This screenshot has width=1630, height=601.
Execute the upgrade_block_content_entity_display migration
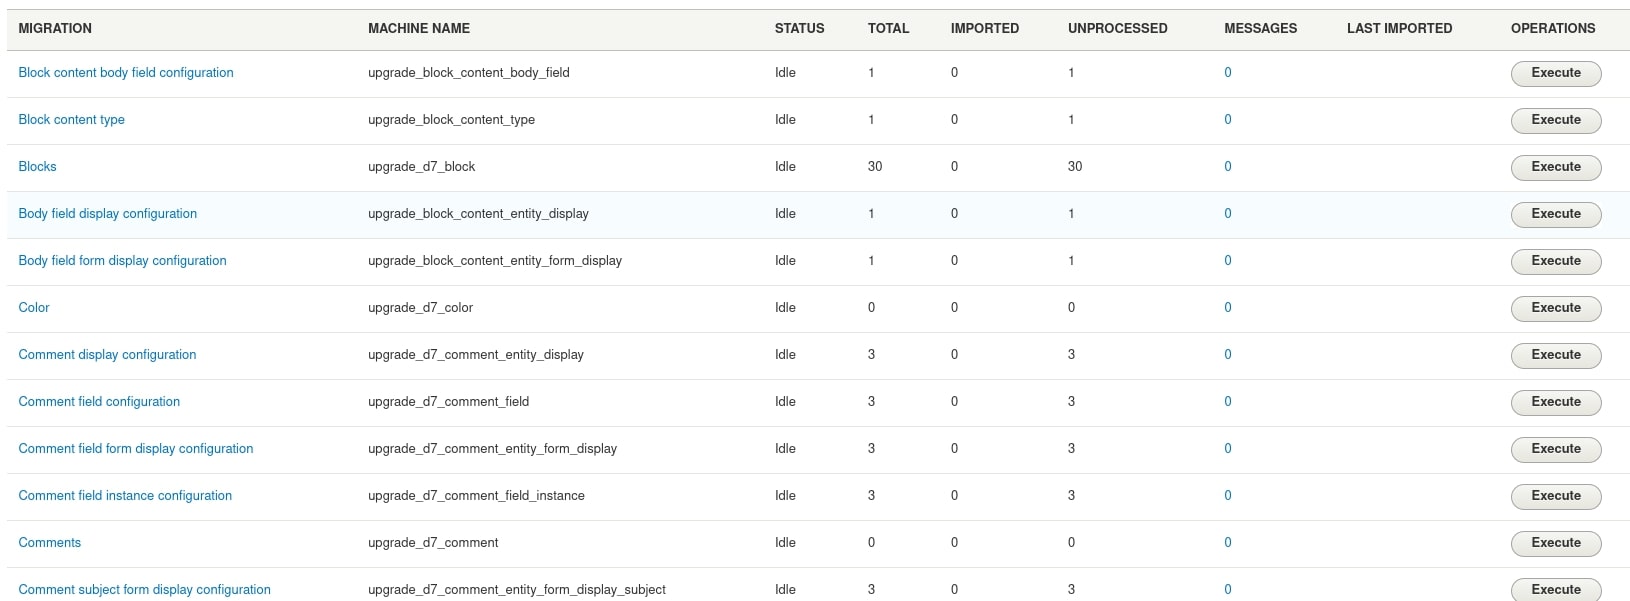click(1556, 214)
